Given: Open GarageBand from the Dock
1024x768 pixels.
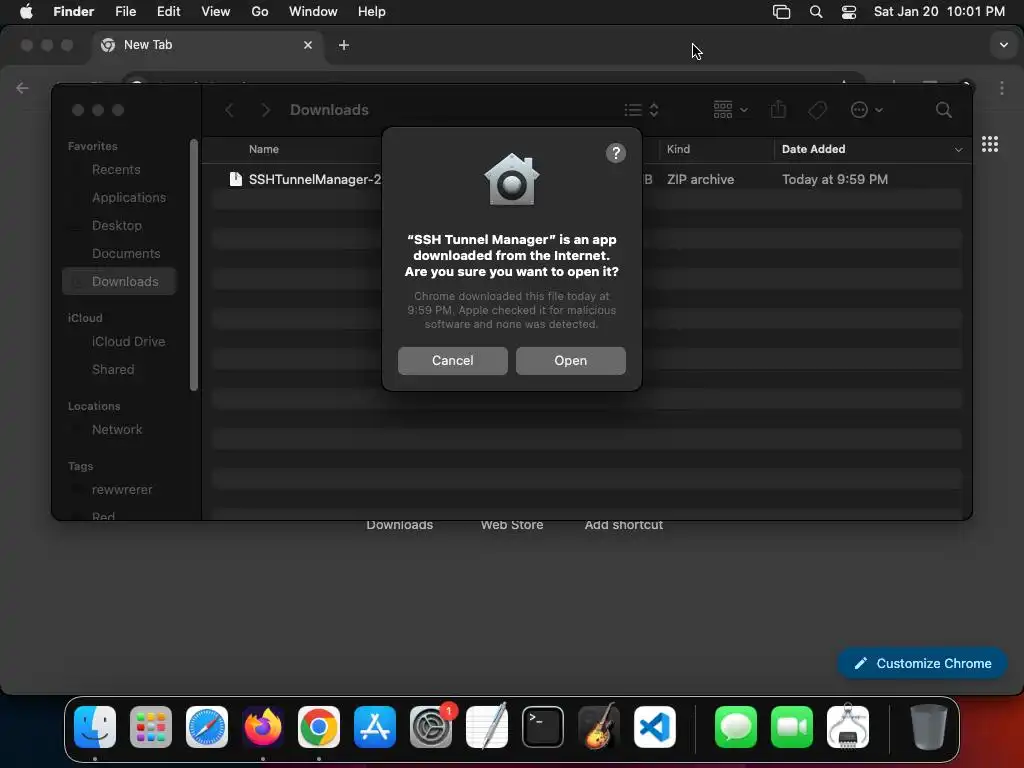Looking at the screenshot, I should [598, 727].
